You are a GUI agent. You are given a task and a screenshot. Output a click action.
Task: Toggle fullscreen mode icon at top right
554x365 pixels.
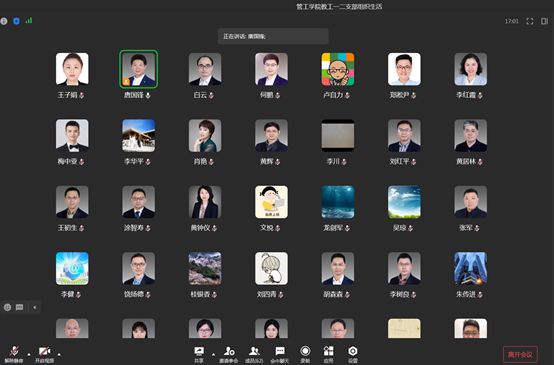(x=530, y=21)
